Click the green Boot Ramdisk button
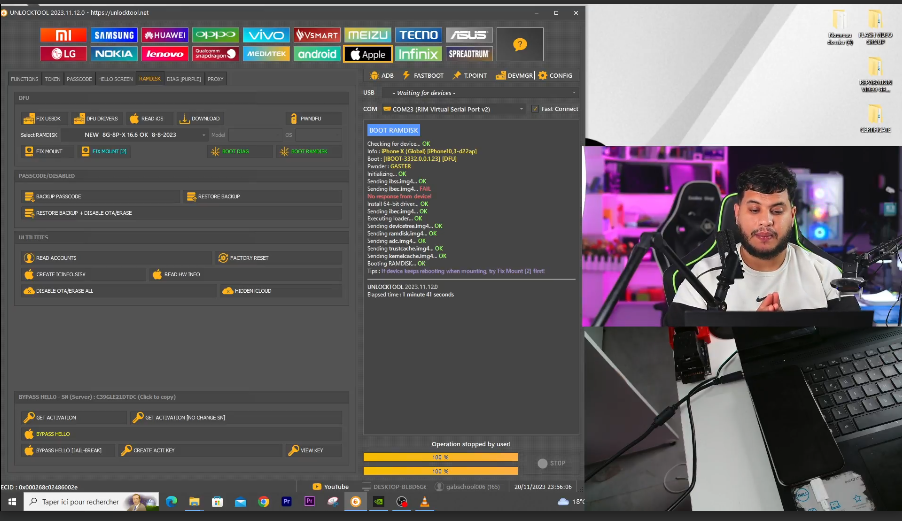The image size is (902, 521). [309, 151]
